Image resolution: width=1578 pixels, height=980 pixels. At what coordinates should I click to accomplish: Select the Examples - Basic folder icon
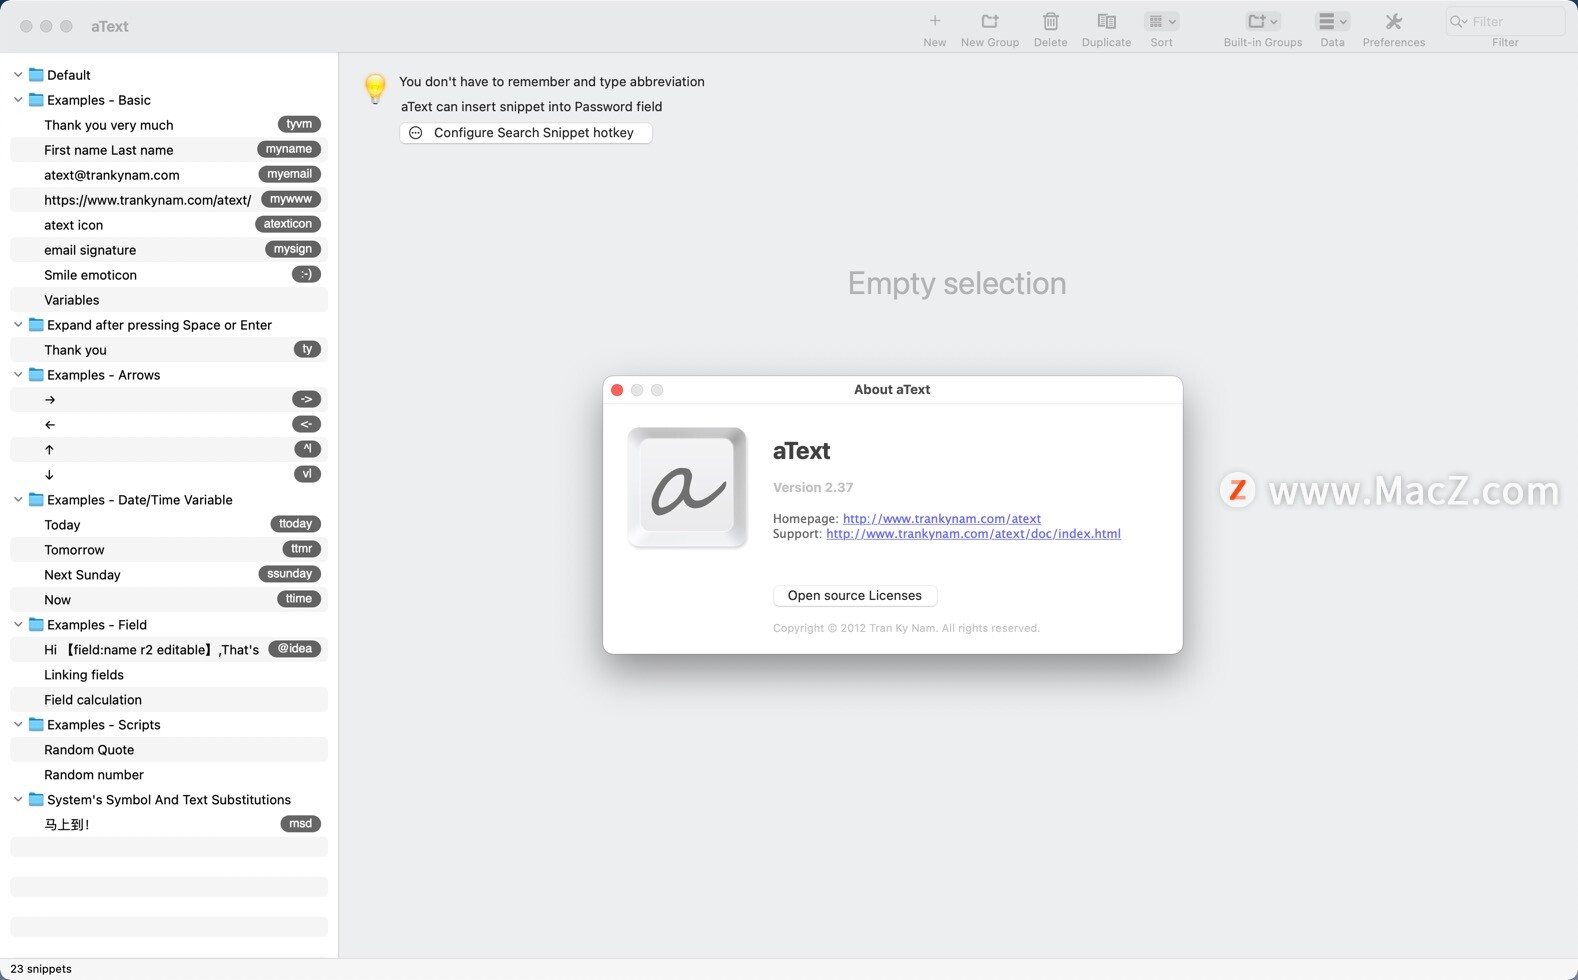[x=36, y=100]
